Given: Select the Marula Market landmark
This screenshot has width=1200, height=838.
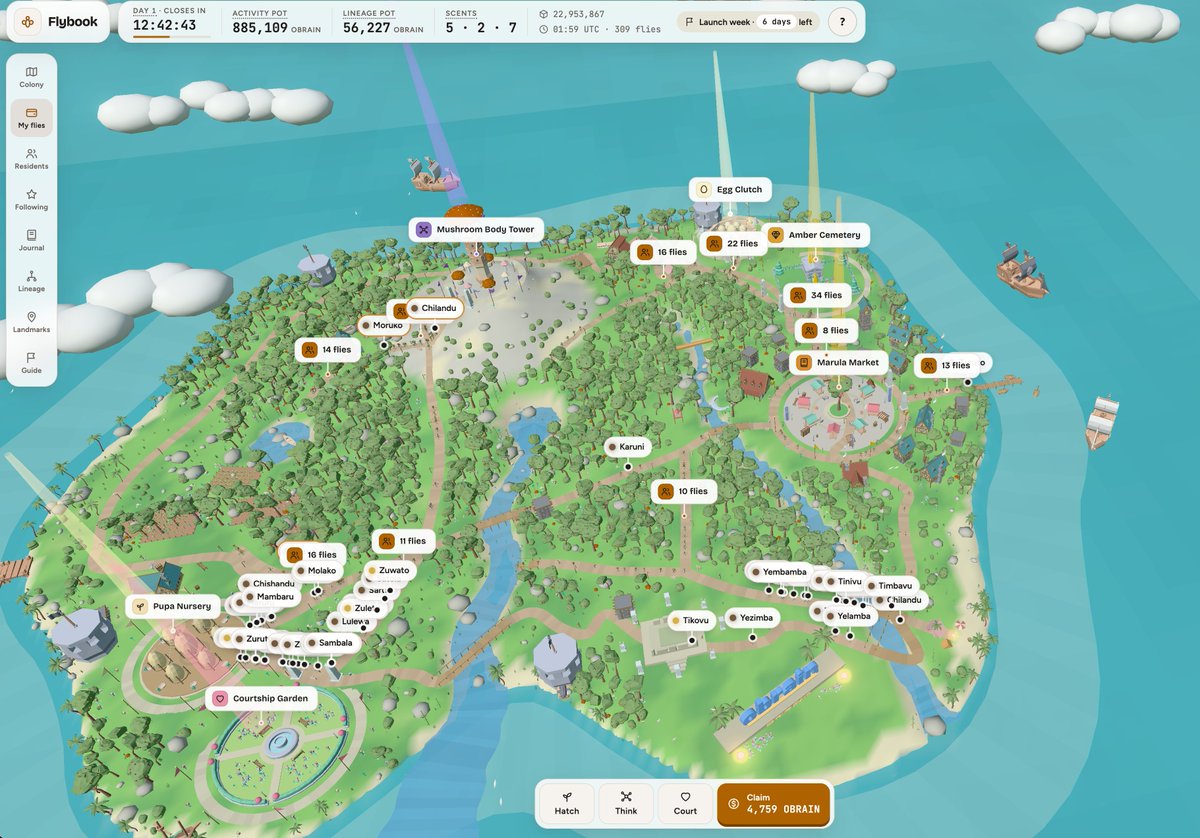Looking at the screenshot, I should pyautogui.click(x=838, y=362).
